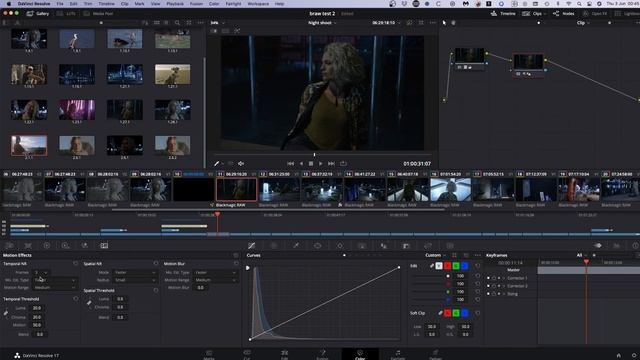This screenshot has width=640, height=360.
Task: Open the 3D stereoscopic palette icon
Action: (x=450, y=245)
